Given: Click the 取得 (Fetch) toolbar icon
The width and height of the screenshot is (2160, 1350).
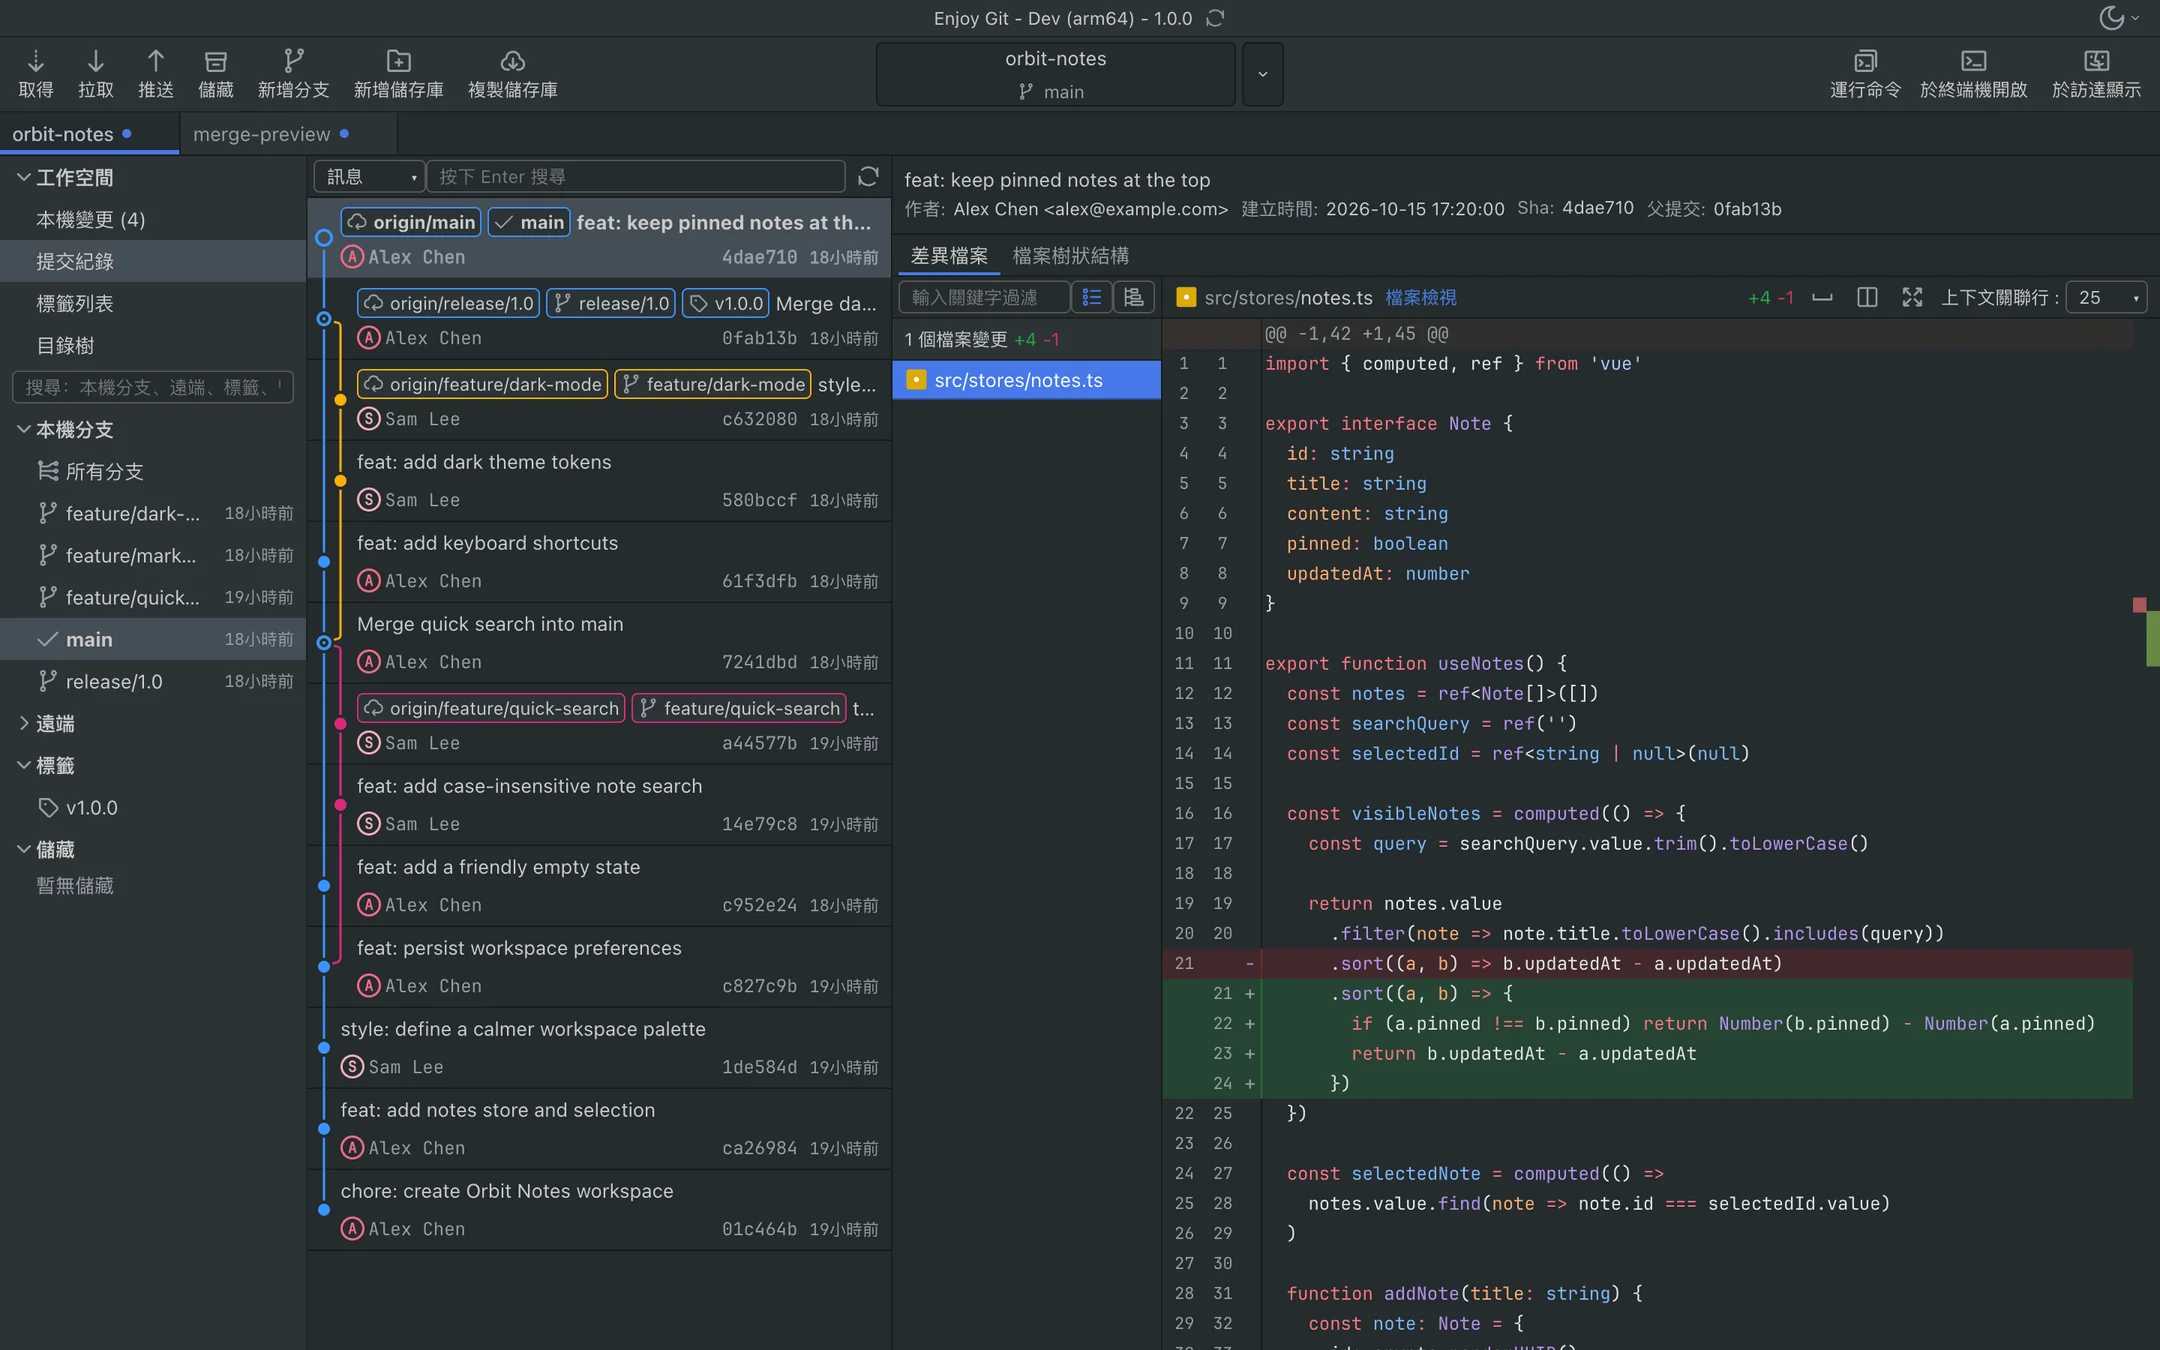Looking at the screenshot, I should (35, 62).
